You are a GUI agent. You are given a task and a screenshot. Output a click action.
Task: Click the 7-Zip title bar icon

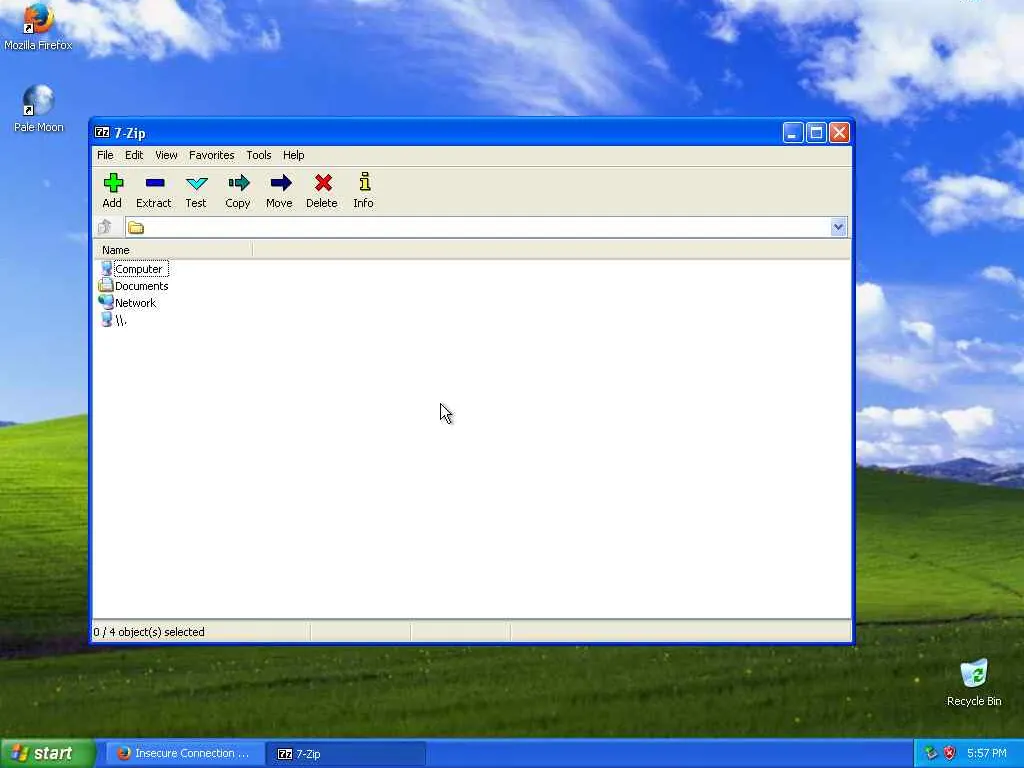click(102, 133)
